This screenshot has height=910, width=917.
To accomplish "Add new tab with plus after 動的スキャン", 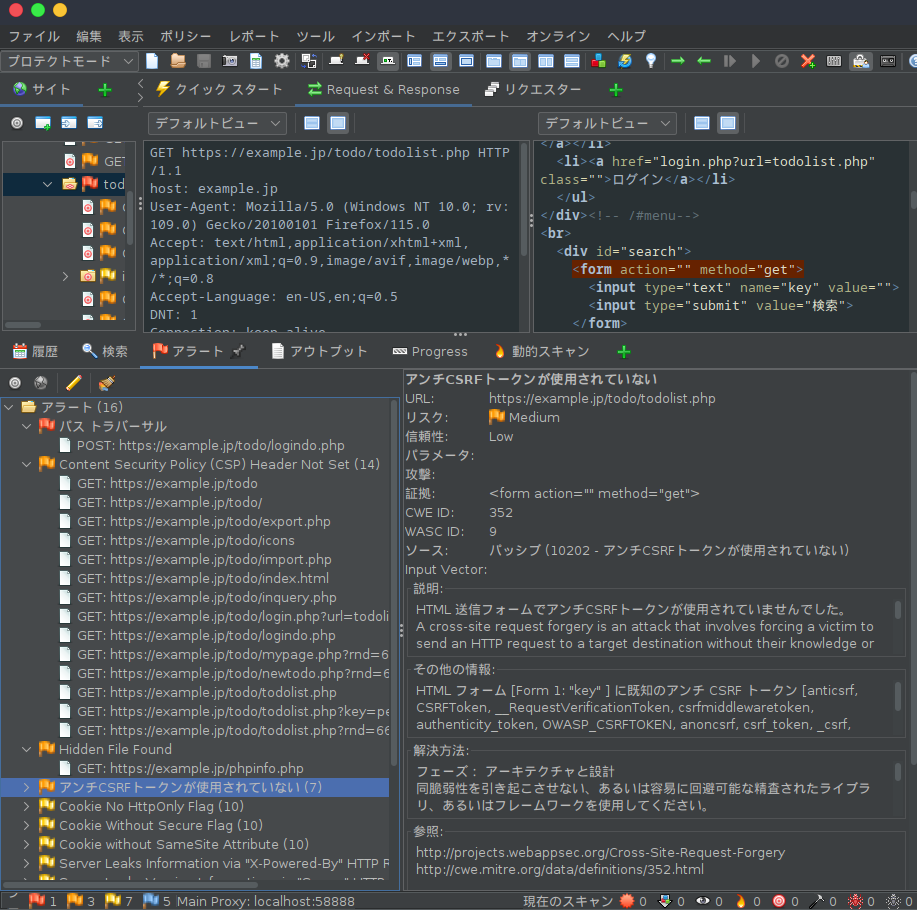I will [x=624, y=352].
